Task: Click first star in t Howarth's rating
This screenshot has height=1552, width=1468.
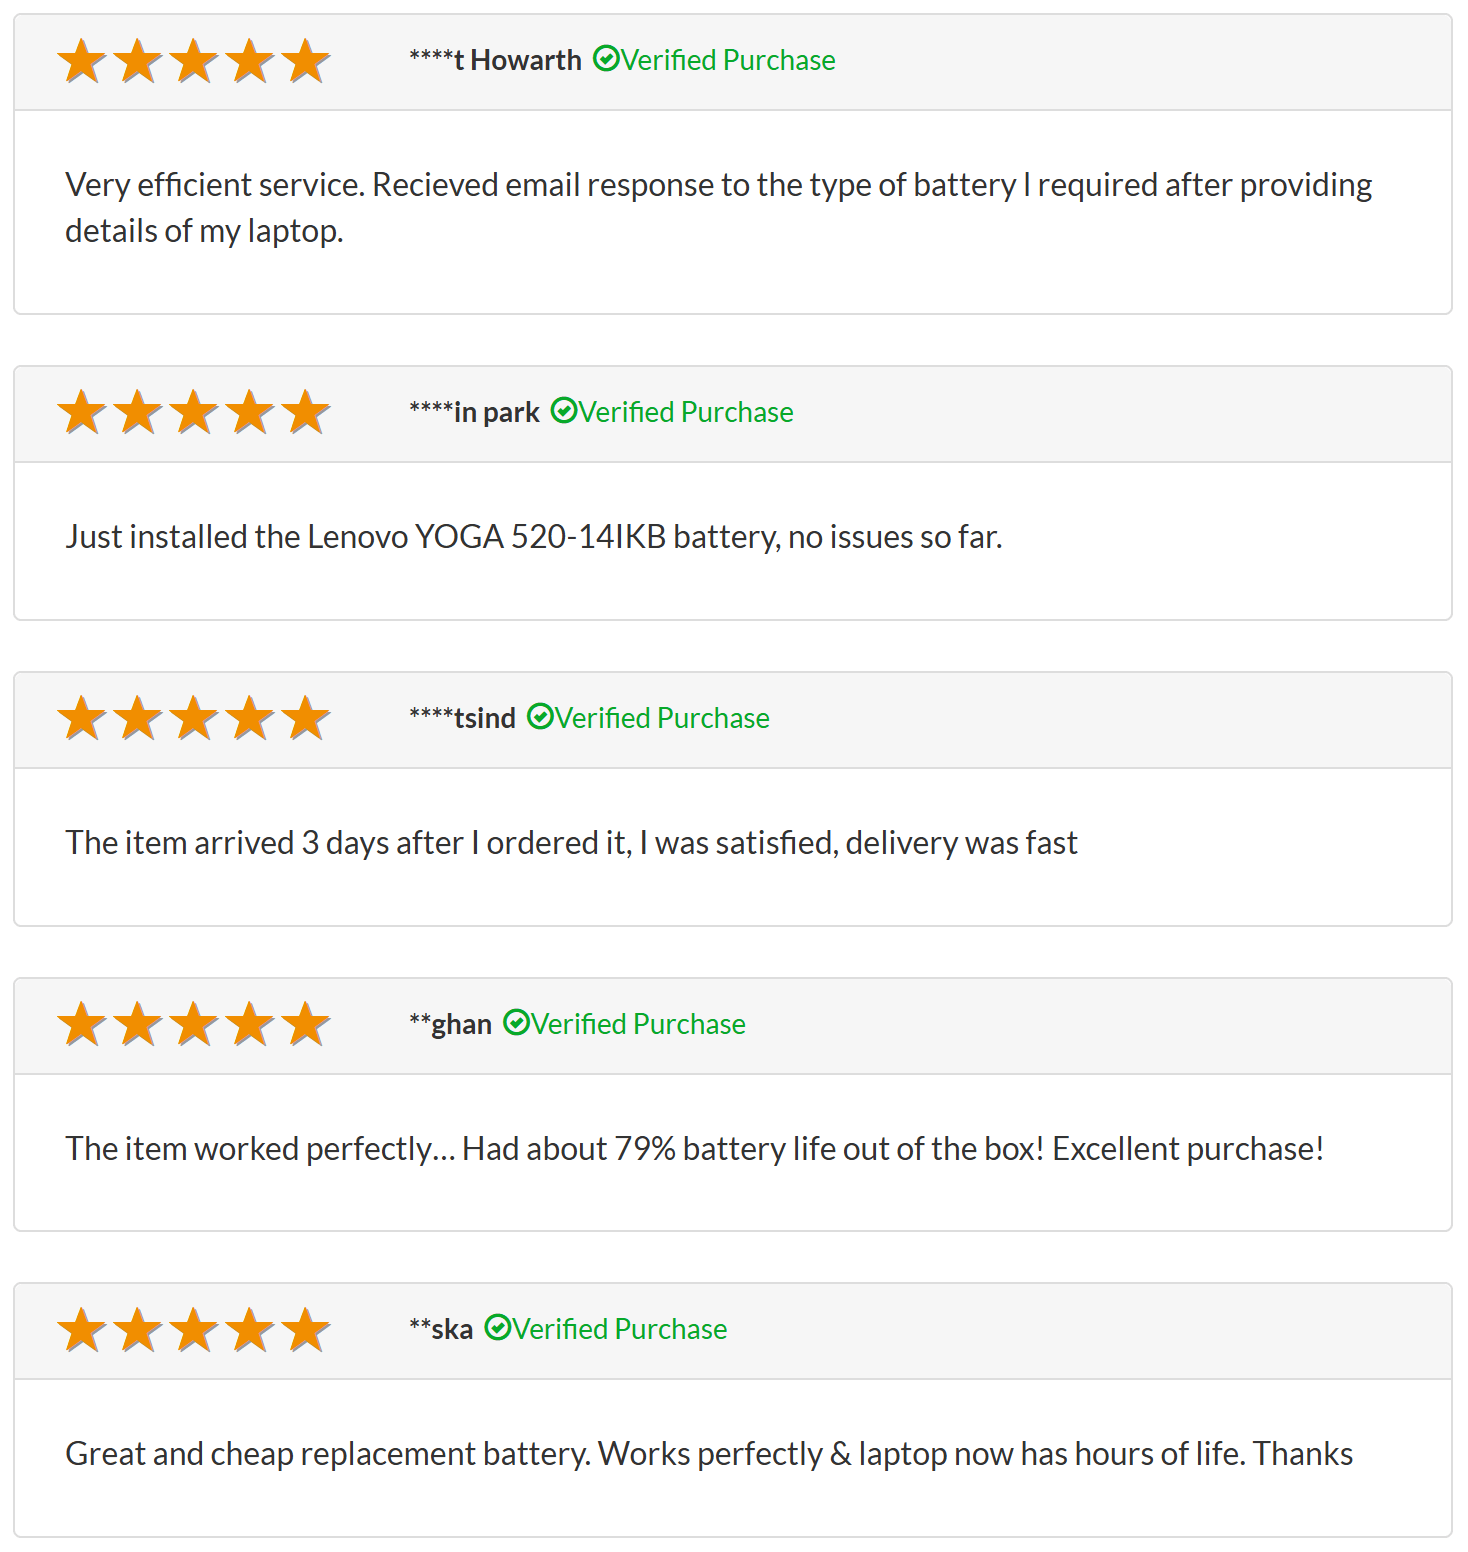Action: click(82, 61)
